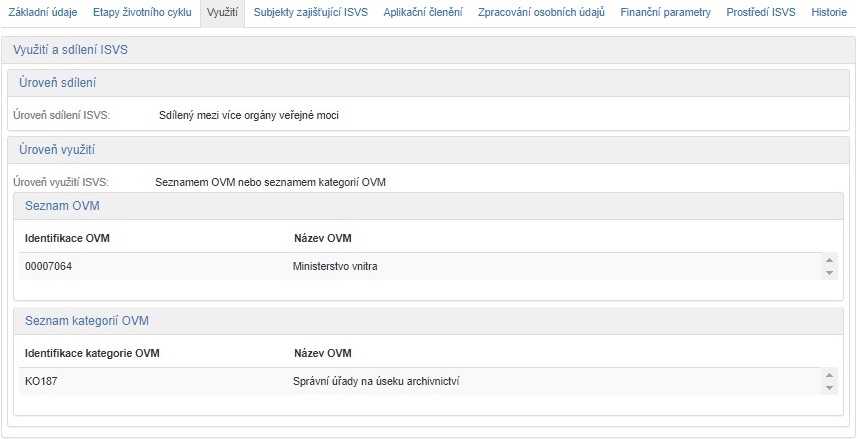
Task: Open the Aplikační členění tab
Action: pyautogui.click(x=423, y=13)
